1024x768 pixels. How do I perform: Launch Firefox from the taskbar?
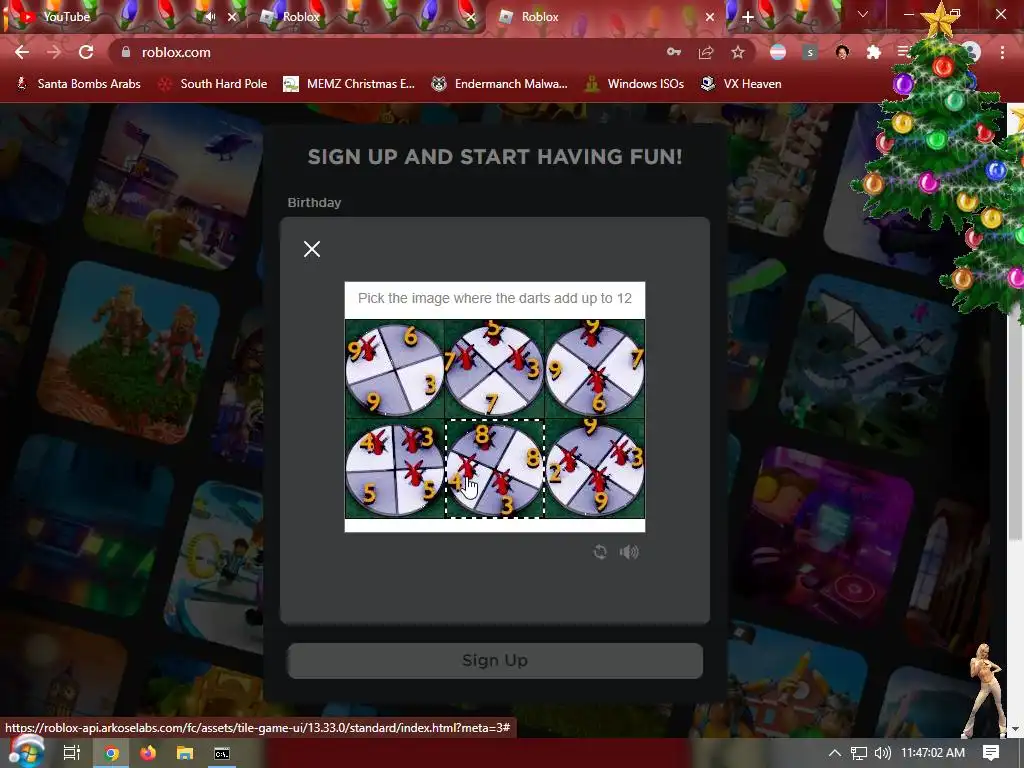pyautogui.click(x=148, y=754)
